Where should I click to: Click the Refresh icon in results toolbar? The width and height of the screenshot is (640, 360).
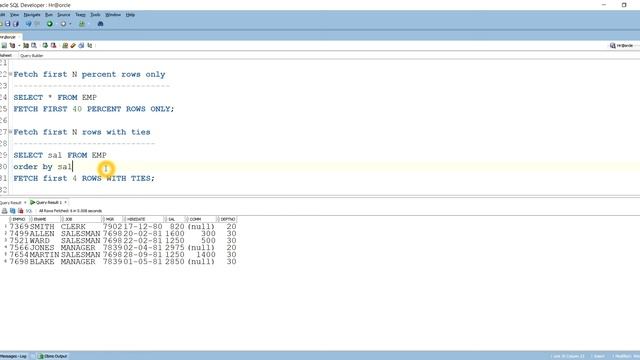pos(13,211)
